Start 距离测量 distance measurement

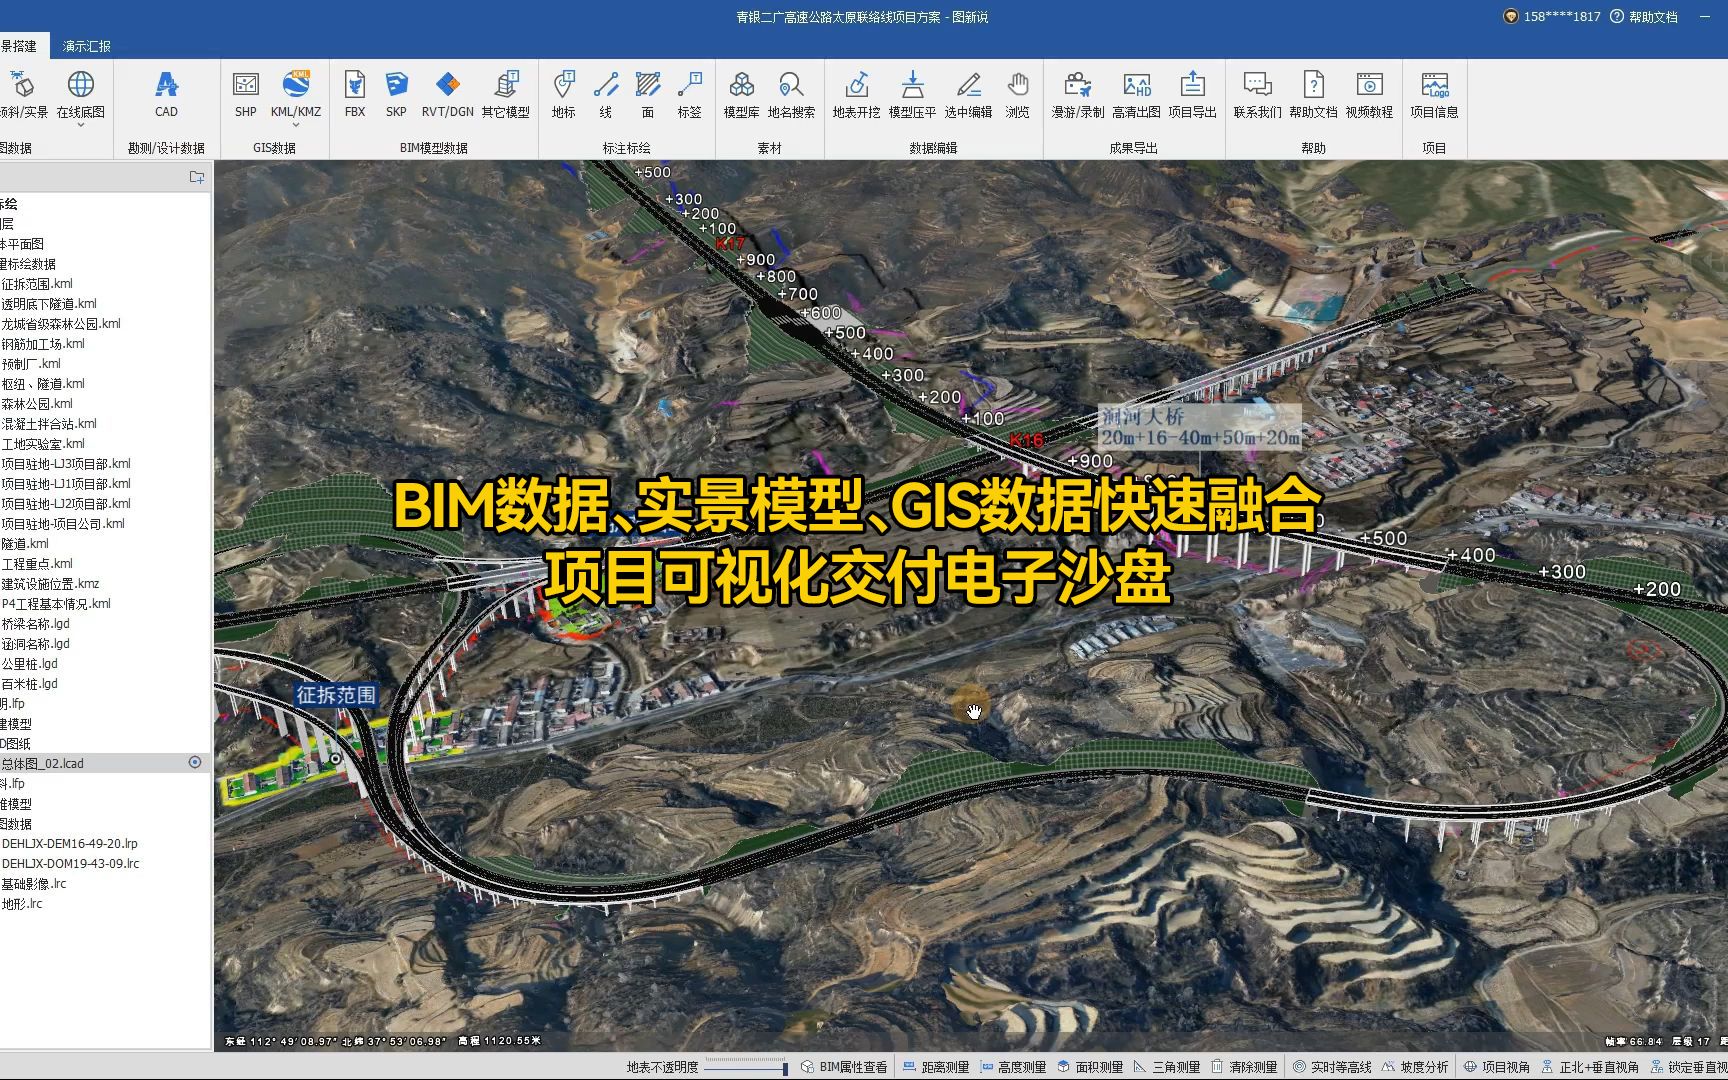pos(936,1067)
